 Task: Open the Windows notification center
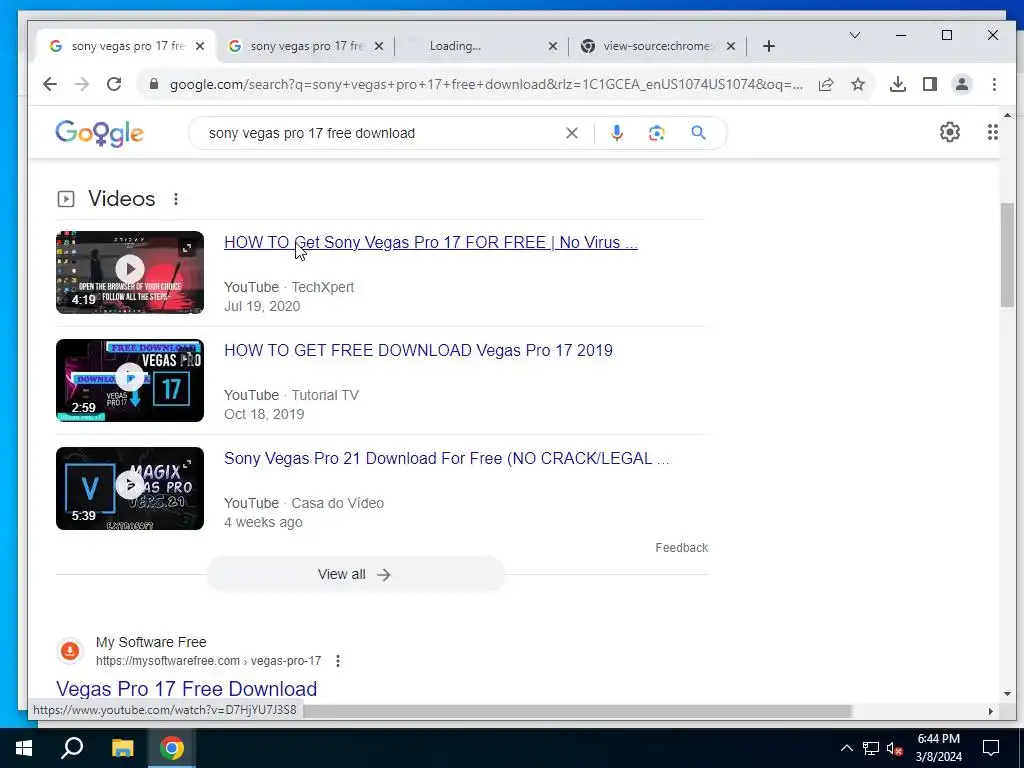coord(991,748)
